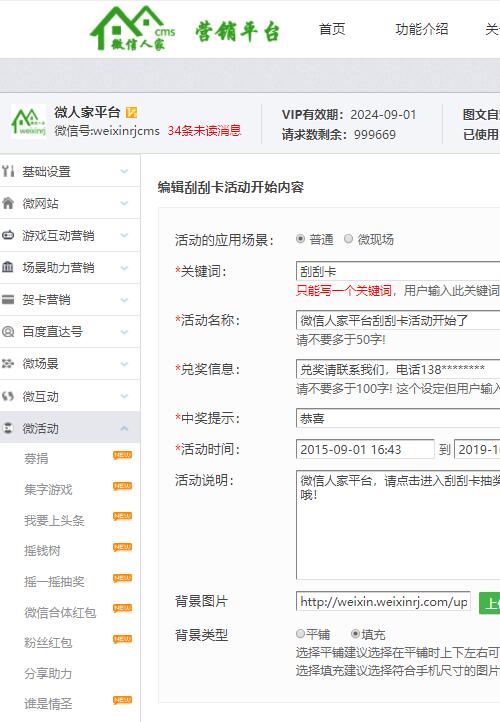The image size is (500, 722).
Task: Click the 微人家平台 account avatar thumbnail
Action: point(29,122)
